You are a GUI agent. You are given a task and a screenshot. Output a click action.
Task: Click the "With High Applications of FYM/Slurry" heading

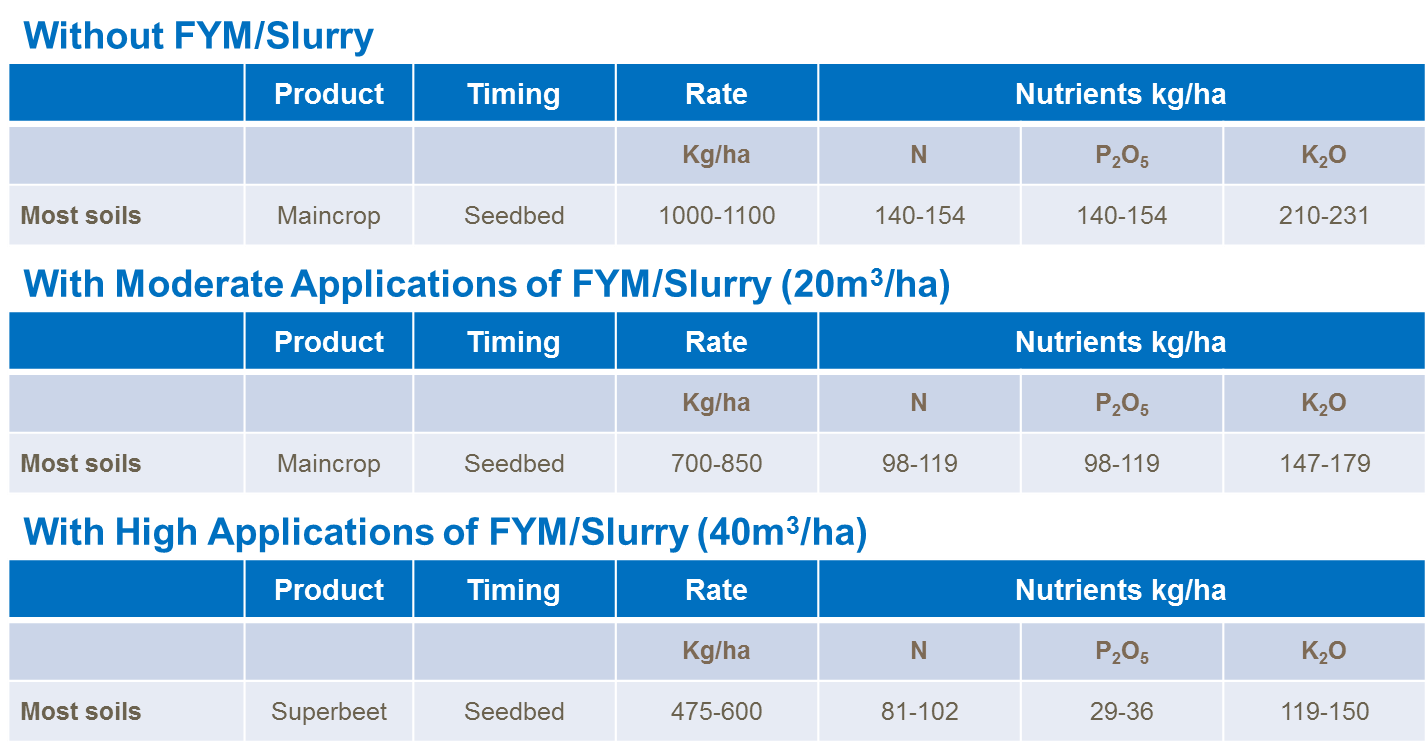(x=444, y=533)
